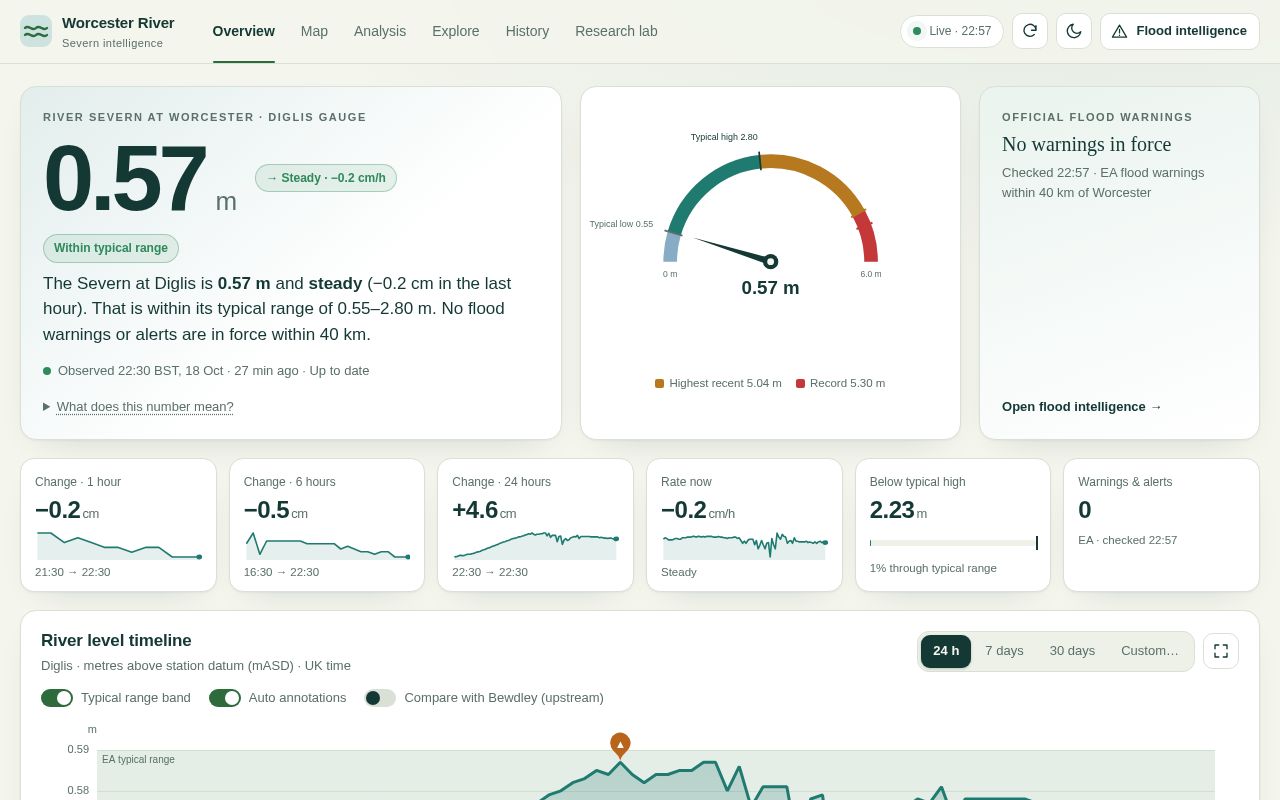1280x800 pixels.
Task: Click the Worcester River wave logo icon
Action: (x=36, y=31)
